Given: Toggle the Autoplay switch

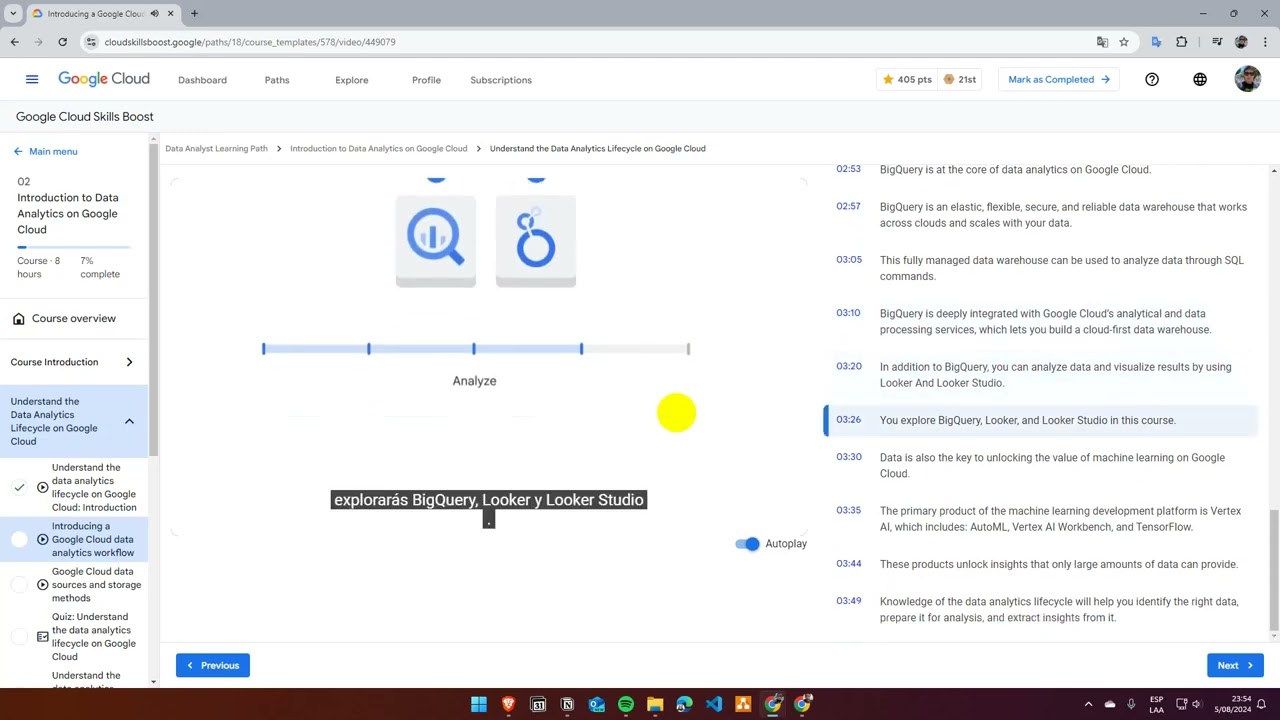Looking at the screenshot, I should pos(747,543).
